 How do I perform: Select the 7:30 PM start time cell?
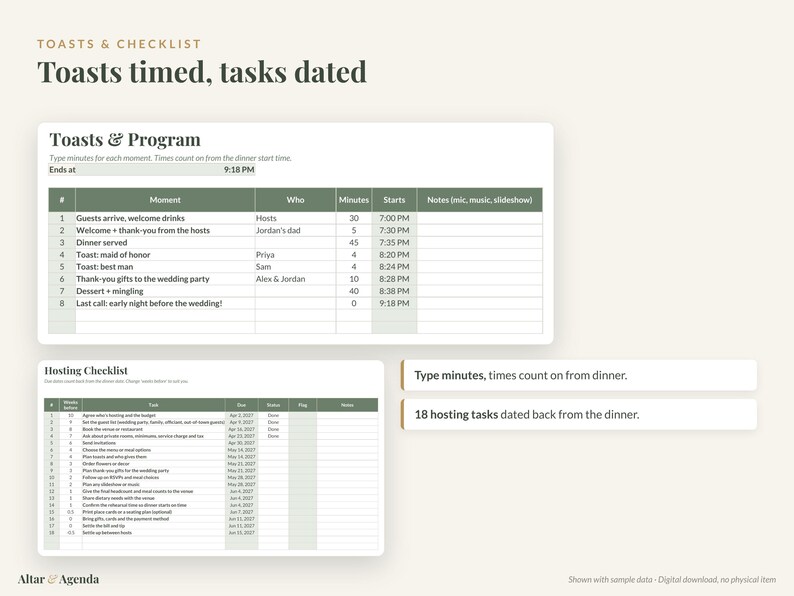click(x=394, y=230)
